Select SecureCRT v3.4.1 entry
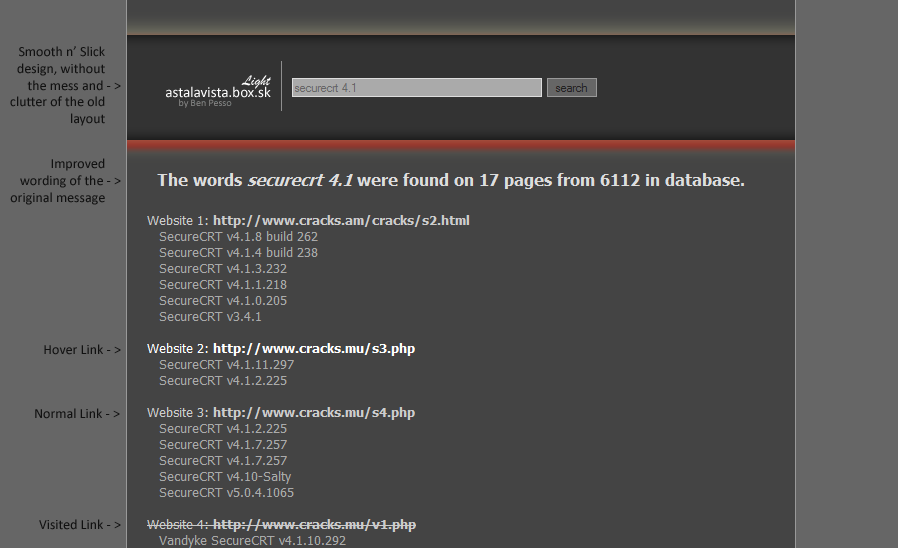The height and width of the screenshot is (548, 898). click(210, 317)
